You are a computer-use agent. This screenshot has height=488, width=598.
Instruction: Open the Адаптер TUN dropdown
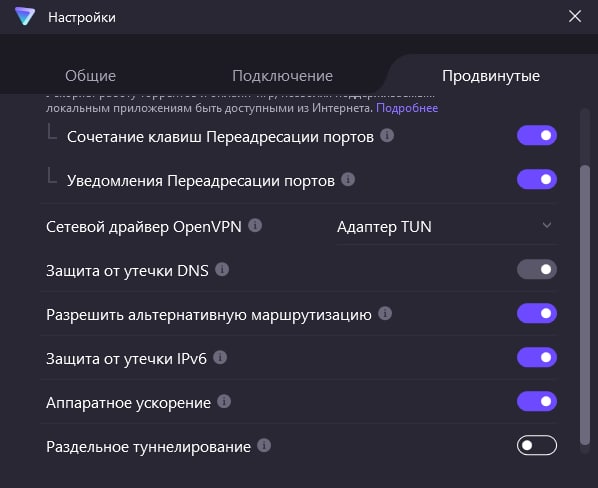coord(445,227)
